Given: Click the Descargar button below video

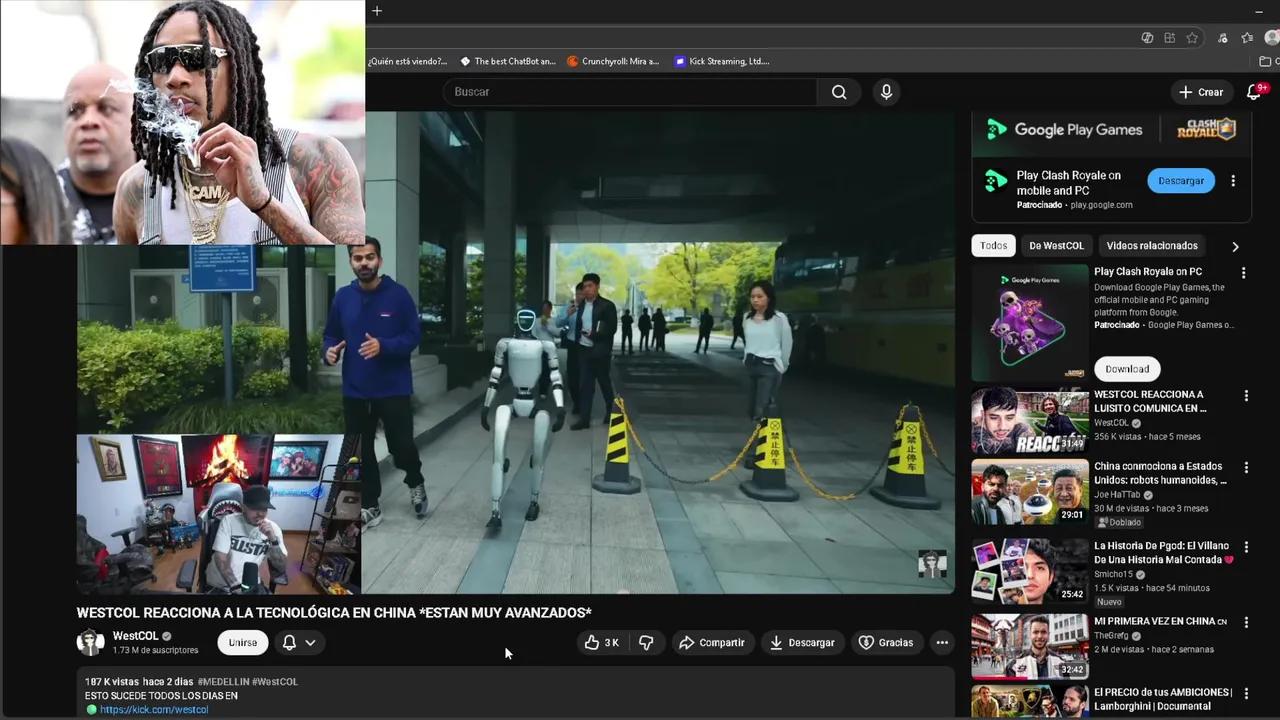Looking at the screenshot, I should point(801,643).
